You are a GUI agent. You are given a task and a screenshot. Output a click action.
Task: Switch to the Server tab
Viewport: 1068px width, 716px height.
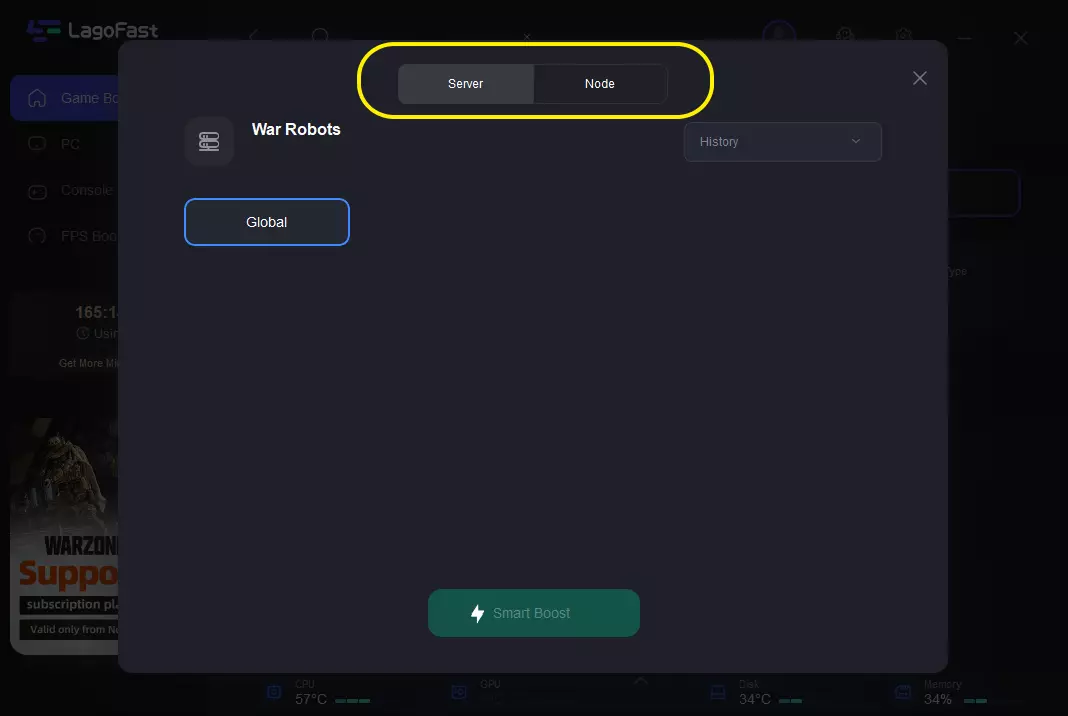tap(465, 84)
